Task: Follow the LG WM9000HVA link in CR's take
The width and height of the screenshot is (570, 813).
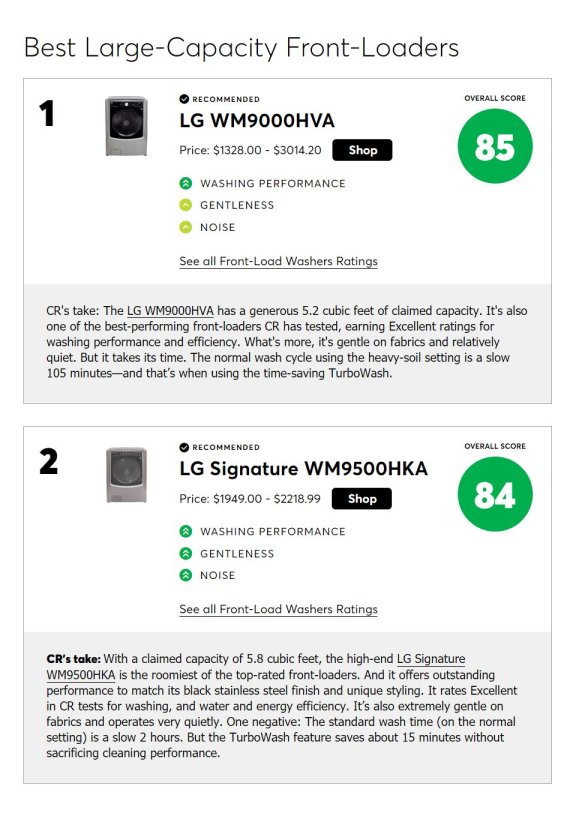Action: tap(170, 311)
